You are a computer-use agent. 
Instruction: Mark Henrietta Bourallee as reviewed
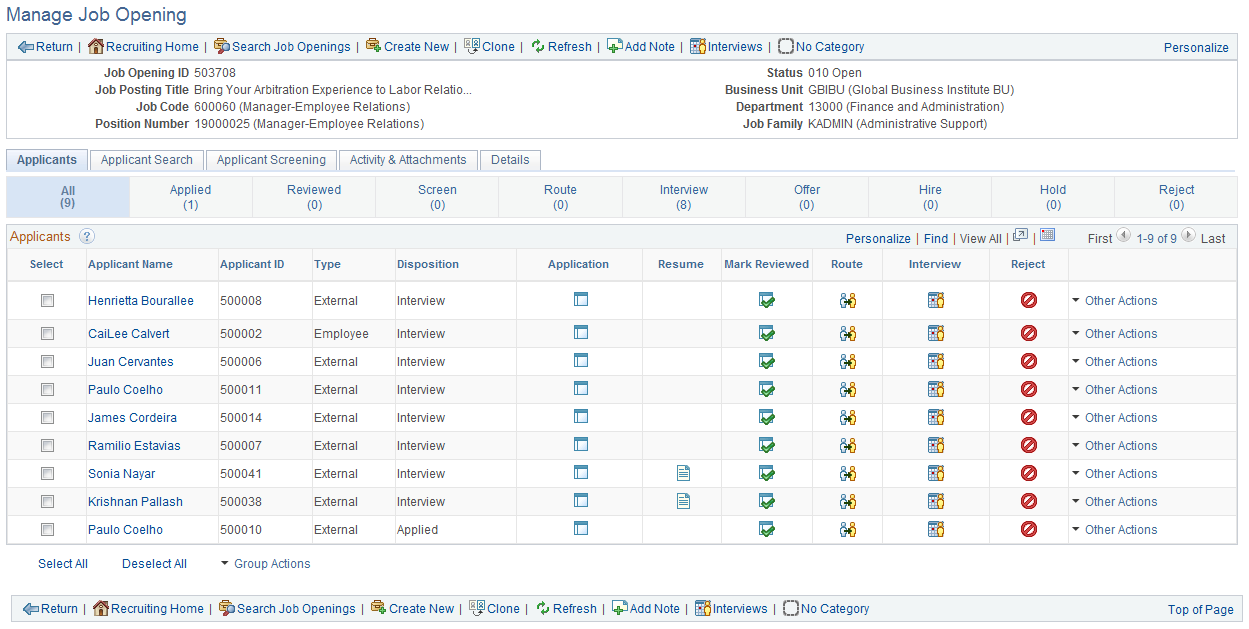[766, 300]
